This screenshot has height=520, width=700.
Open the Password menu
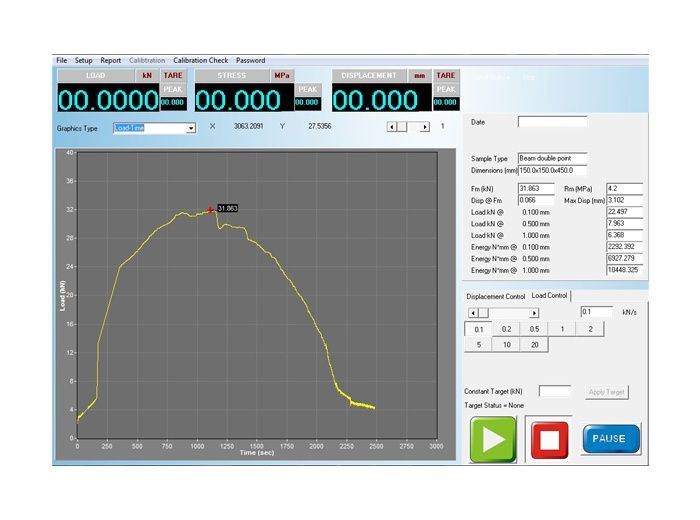250,60
